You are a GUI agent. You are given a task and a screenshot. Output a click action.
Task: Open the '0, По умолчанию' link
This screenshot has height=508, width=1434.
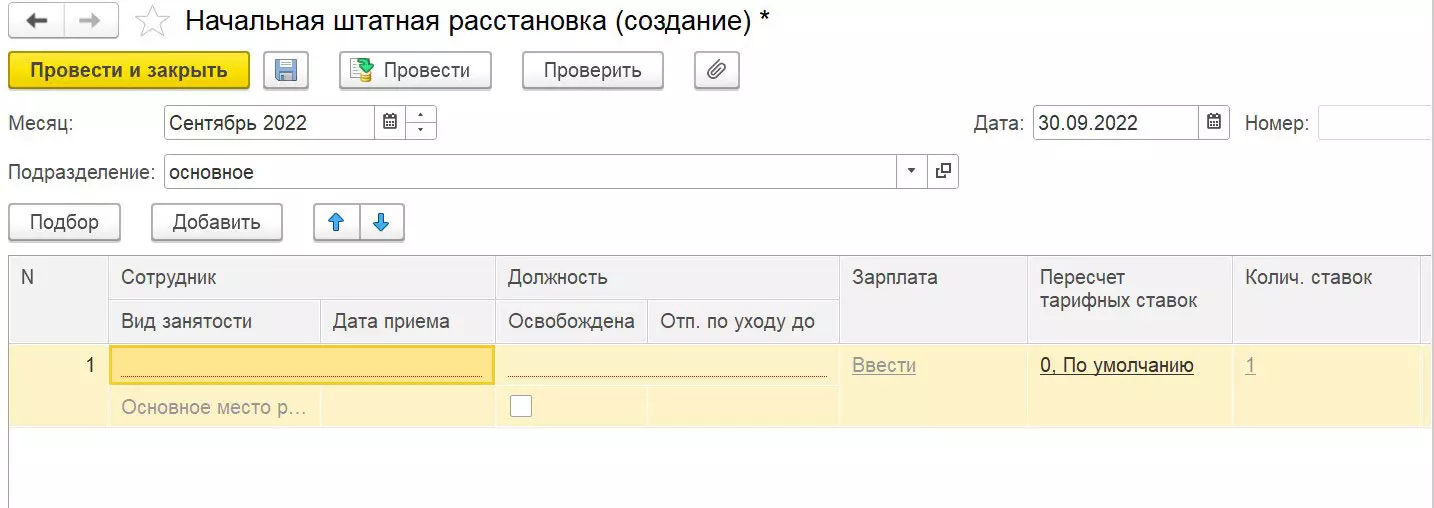click(x=1117, y=366)
